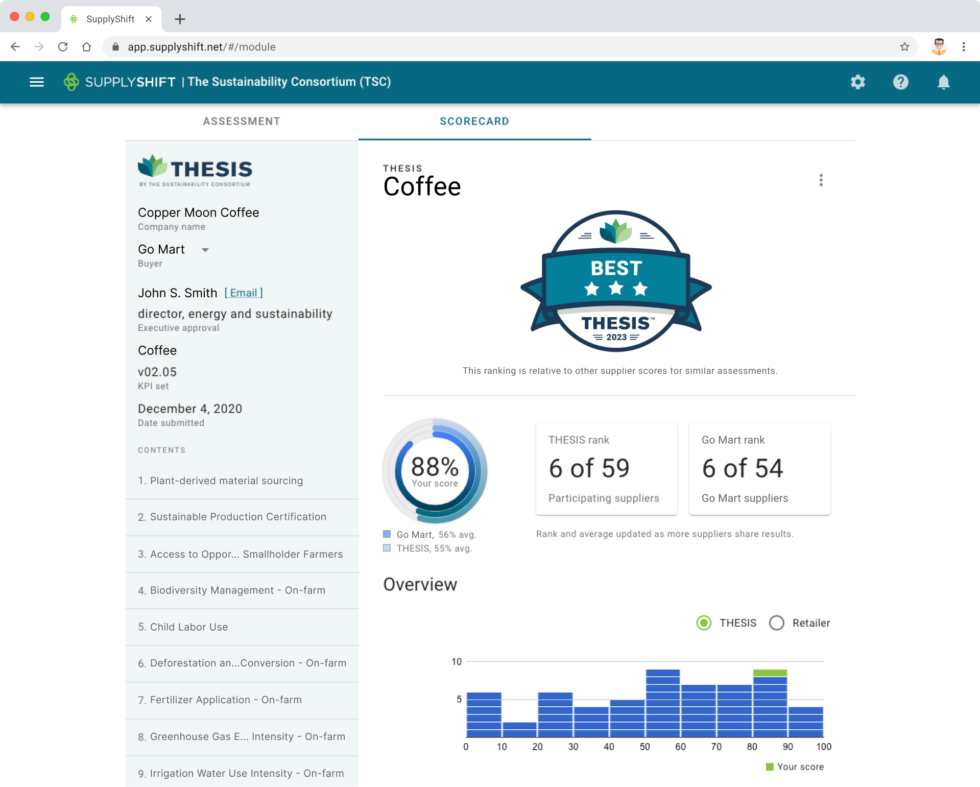Open the help question mark icon
Screen dimensions: 980x787
(901, 82)
